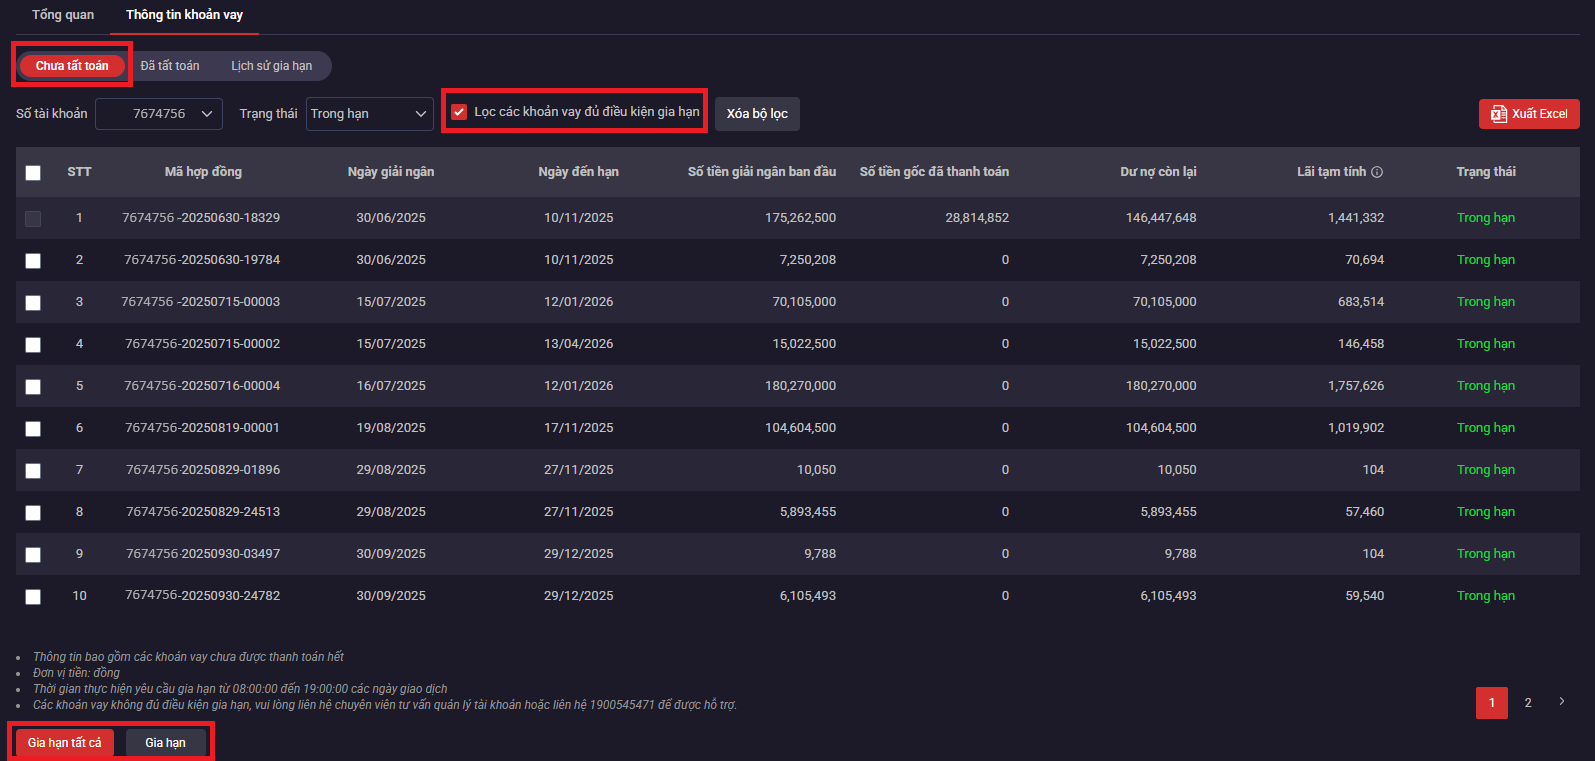The width and height of the screenshot is (1595, 761).
Task: Click interest value 57,460
Action: coord(1365,512)
